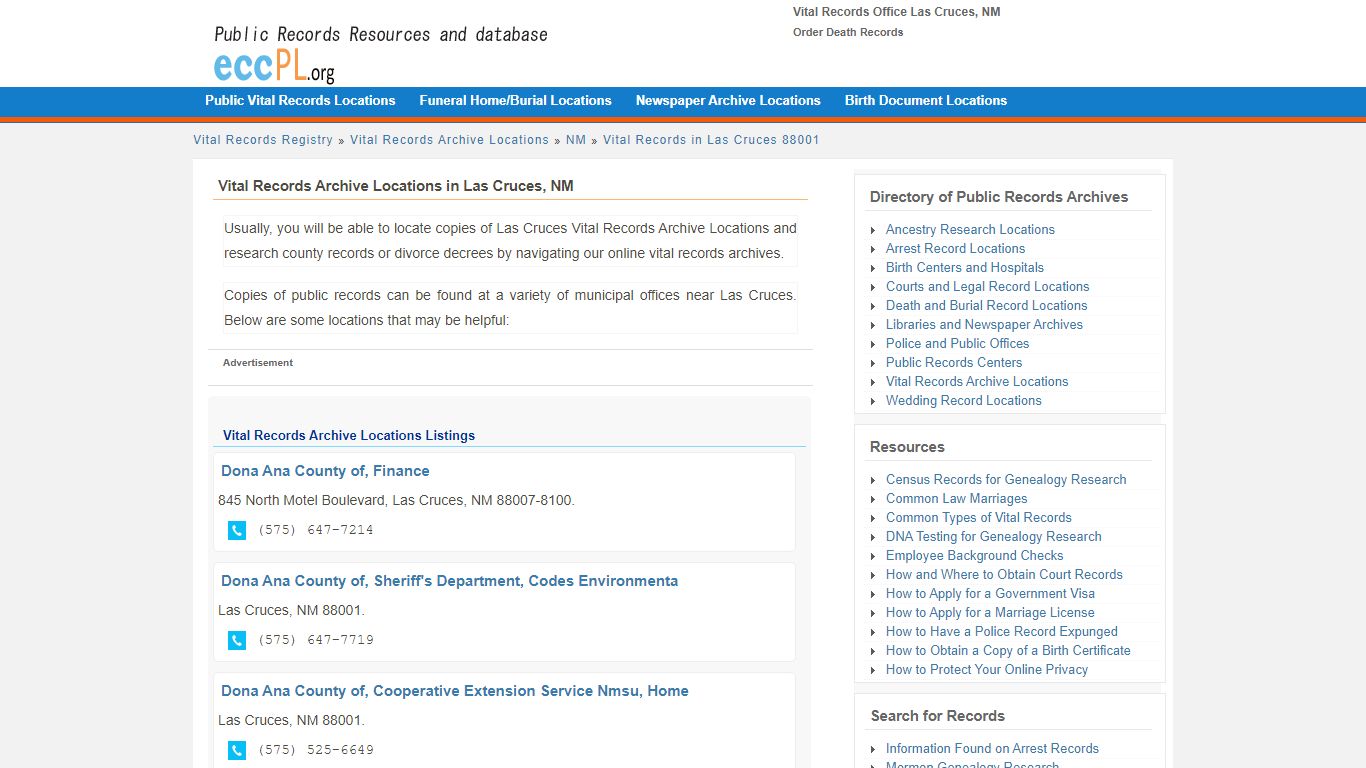Select the NM breadcrumb link
This screenshot has width=1366, height=768.
[x=576, y=140]
